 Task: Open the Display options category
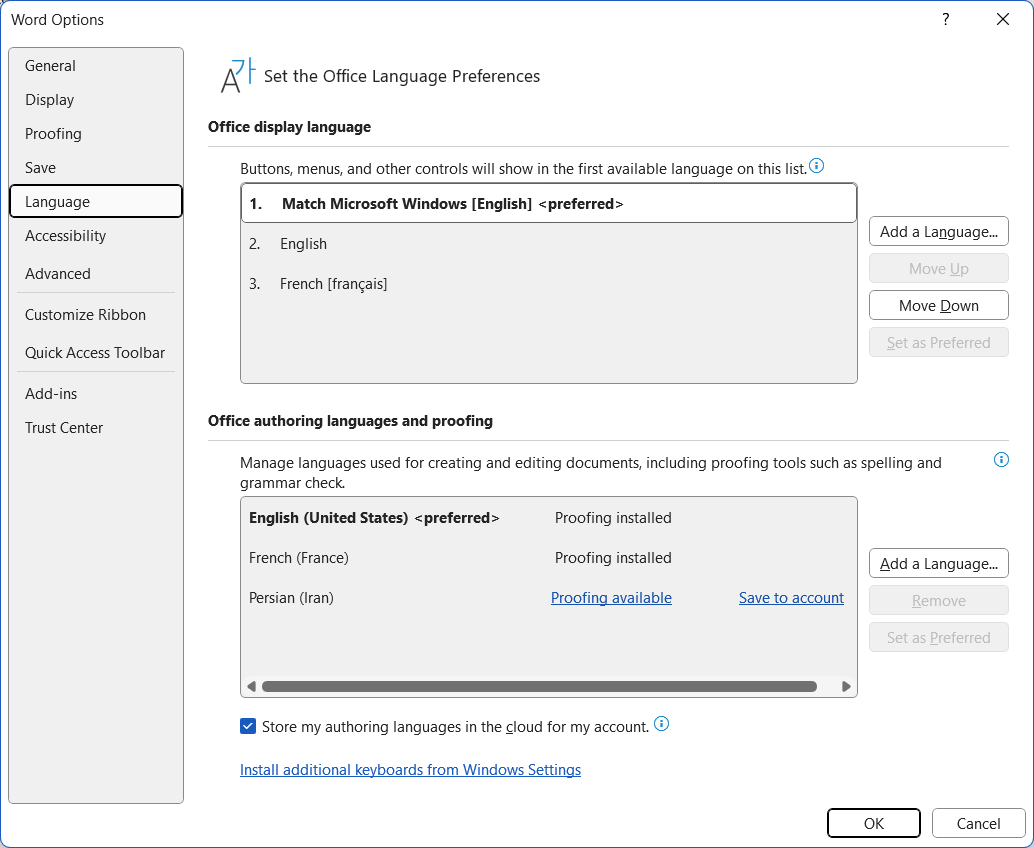[x=96, y=100]
